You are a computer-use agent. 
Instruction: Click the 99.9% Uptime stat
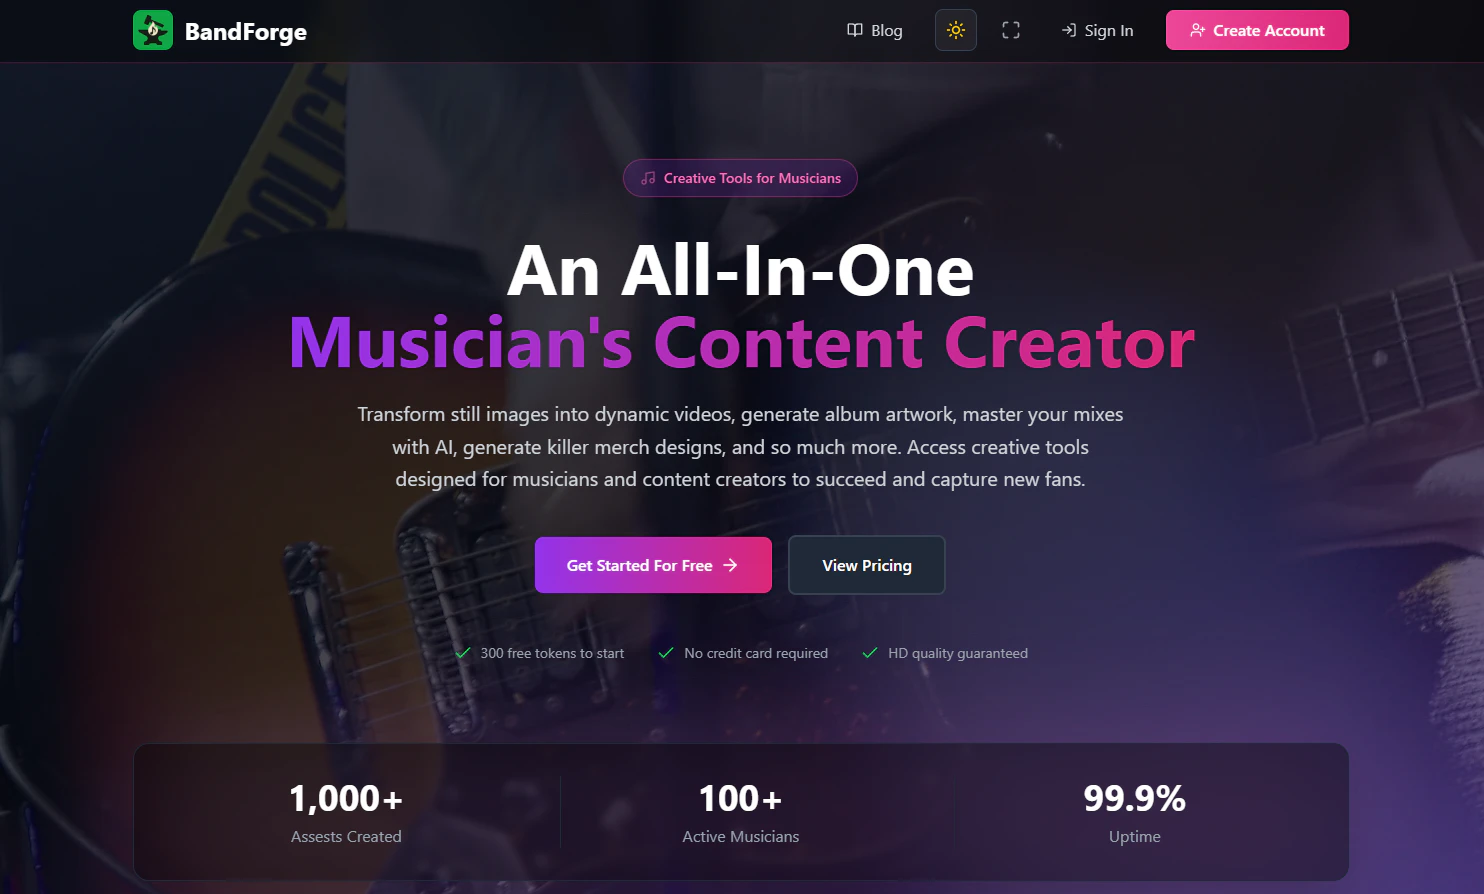1135,812
